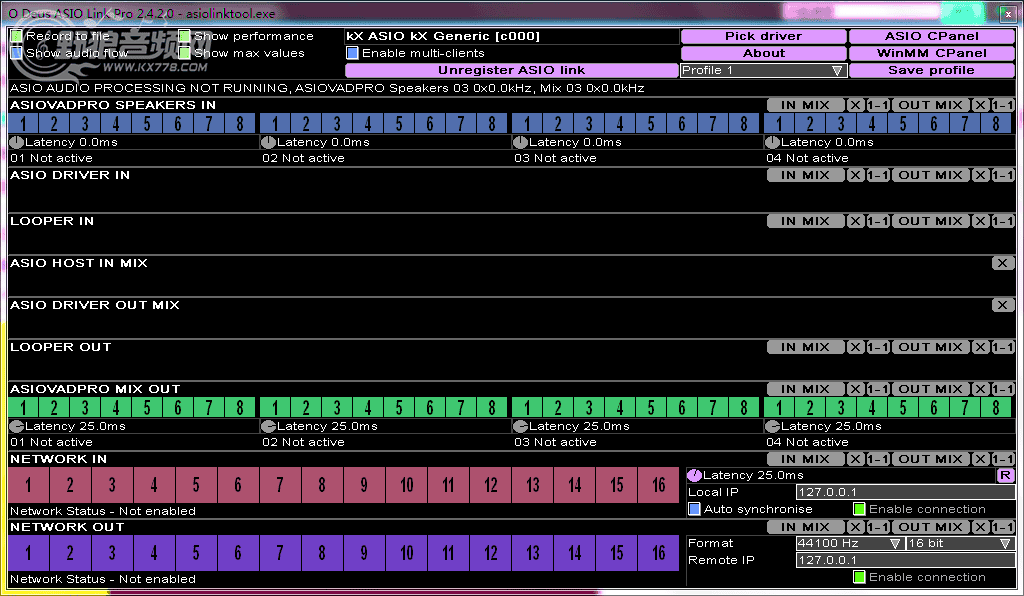Click OUT MIX in LOOPER IN row
Viewport: 1024px width, 596px height.
click(x=931, y=221)
